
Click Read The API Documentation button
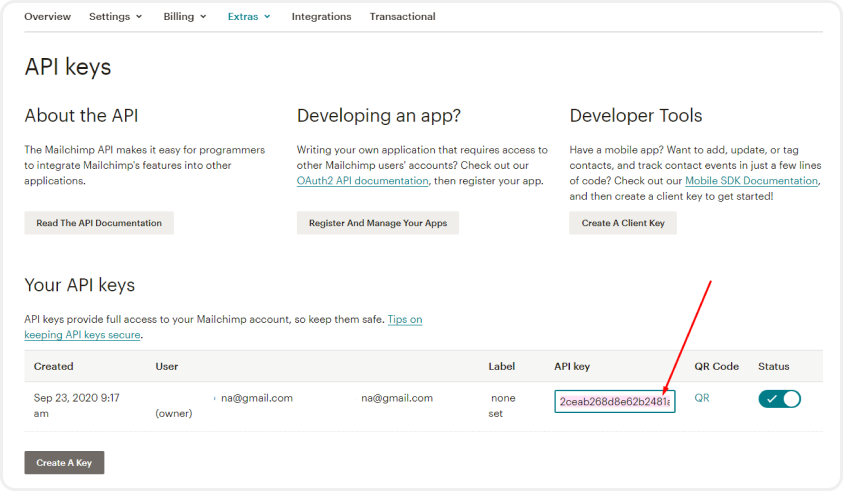99,223
